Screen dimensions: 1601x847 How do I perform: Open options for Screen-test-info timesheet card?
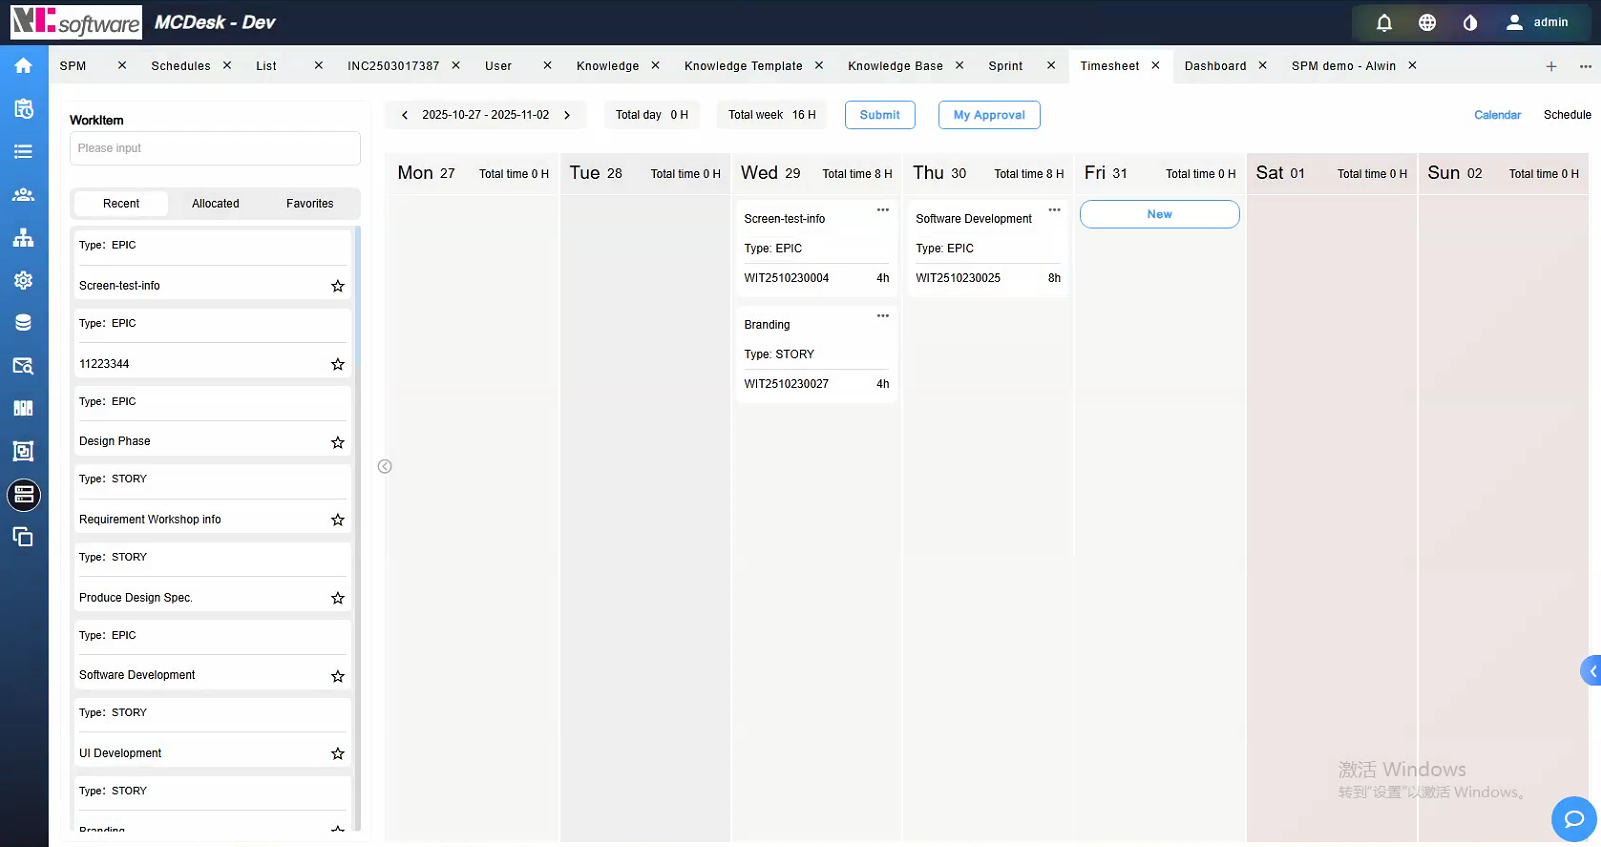click(x=883, y=210)
